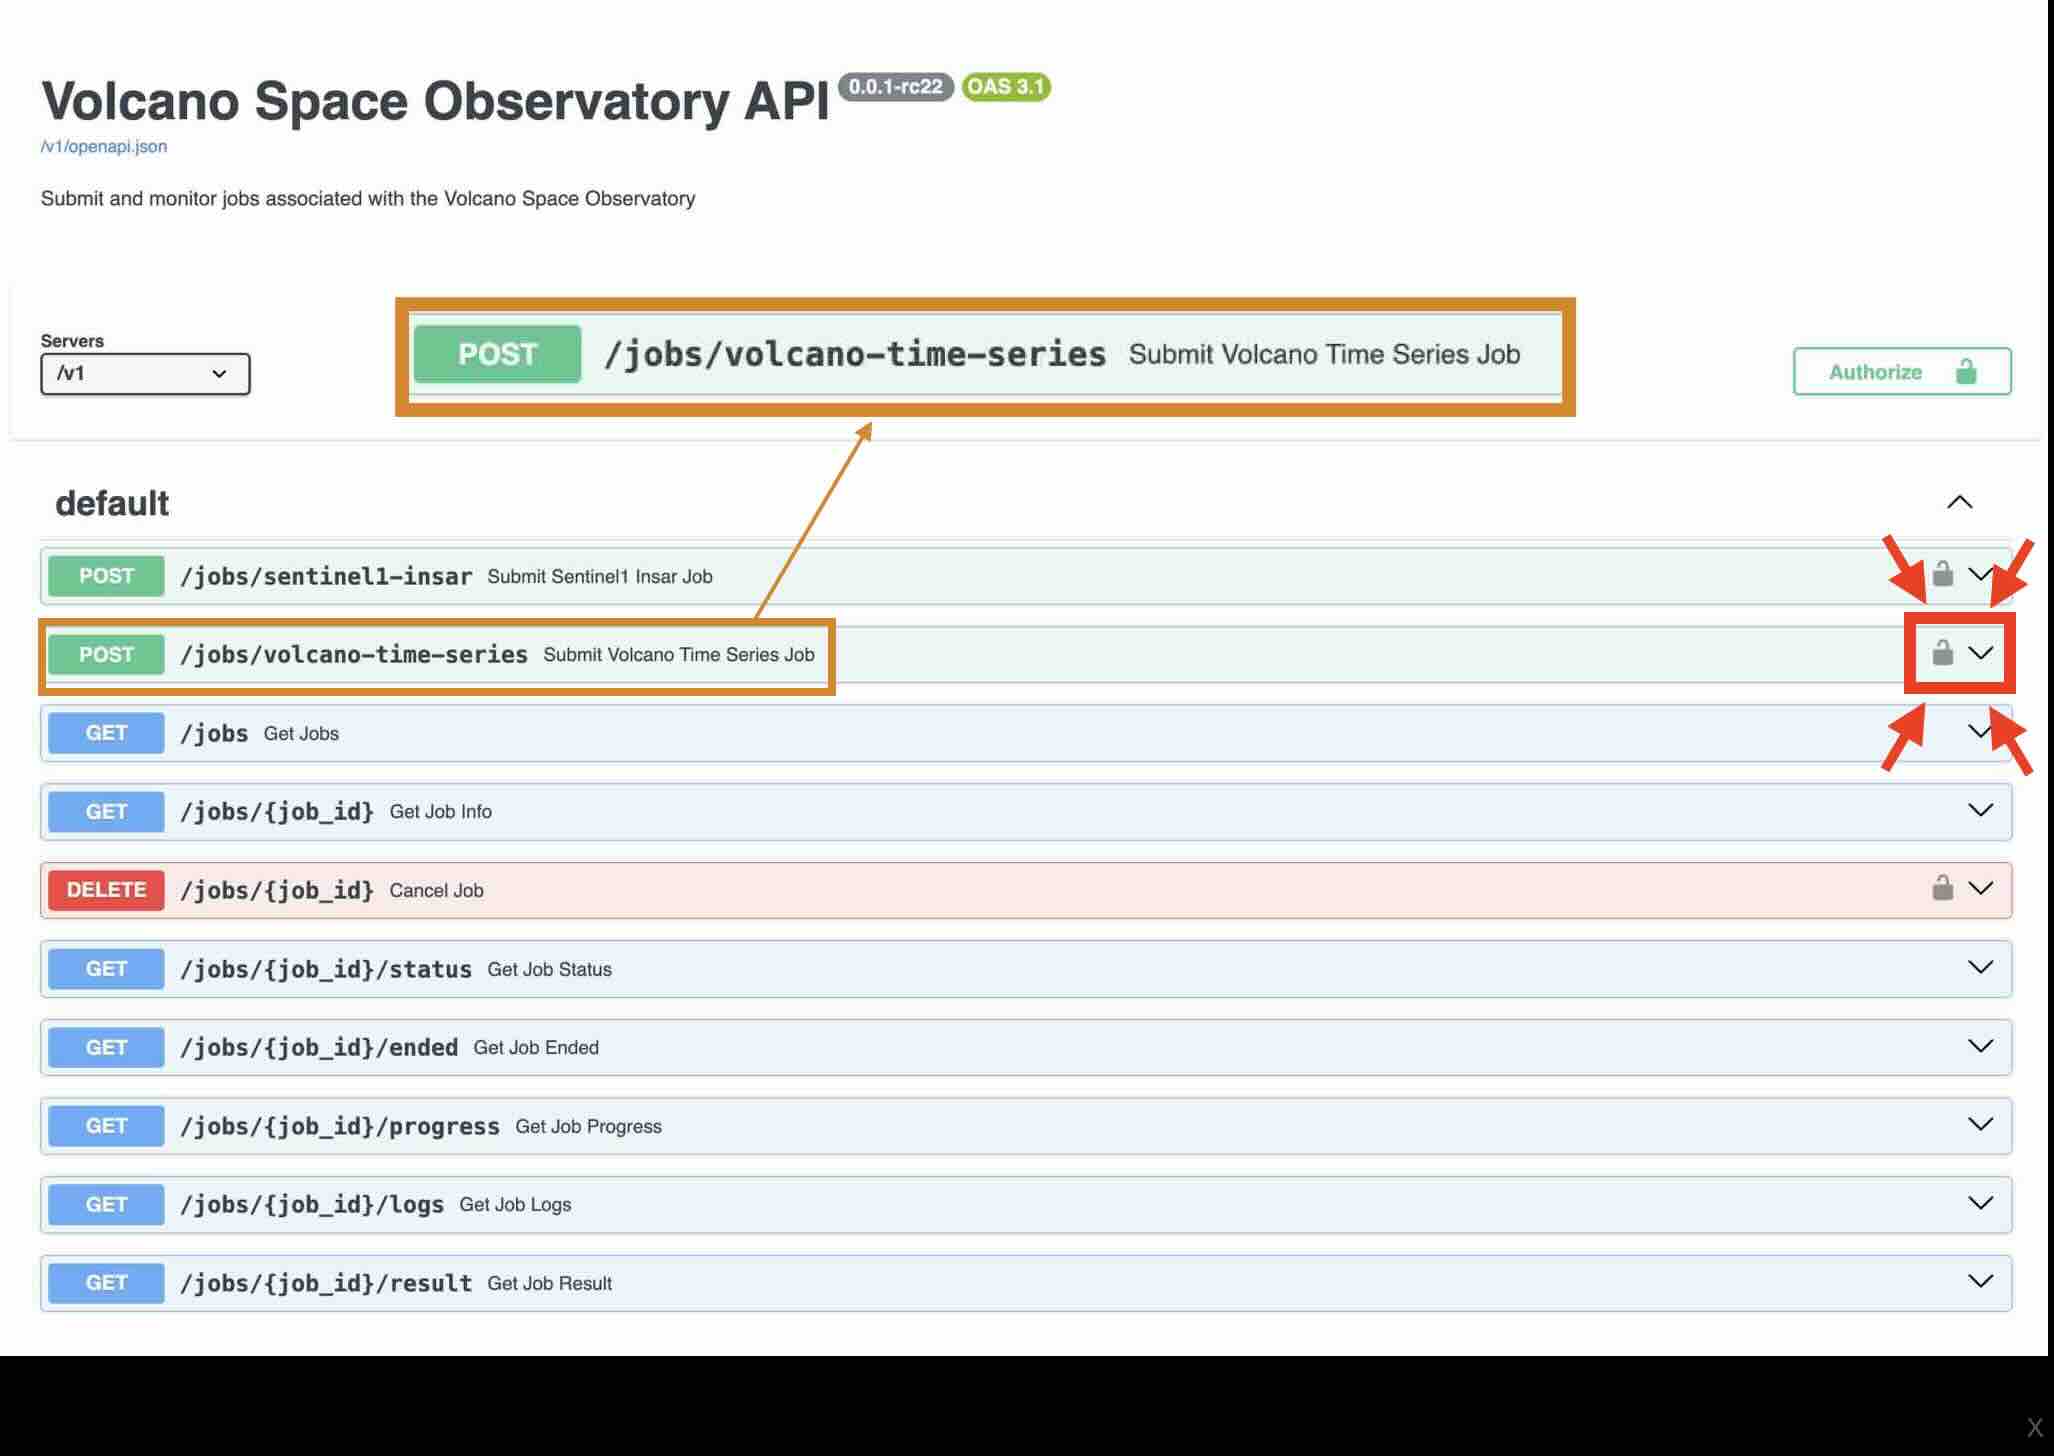Open the /jobs/{job_id}/progress endpoint row
This screenshot has height=1456, width=2054.
(339, 1126)
